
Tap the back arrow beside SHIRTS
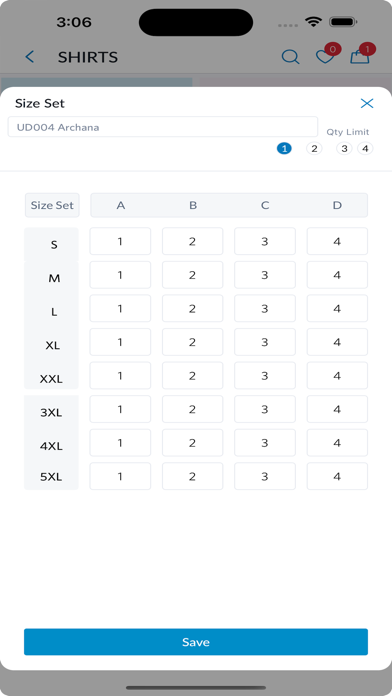pyautogui.click(x=30, y=57)
